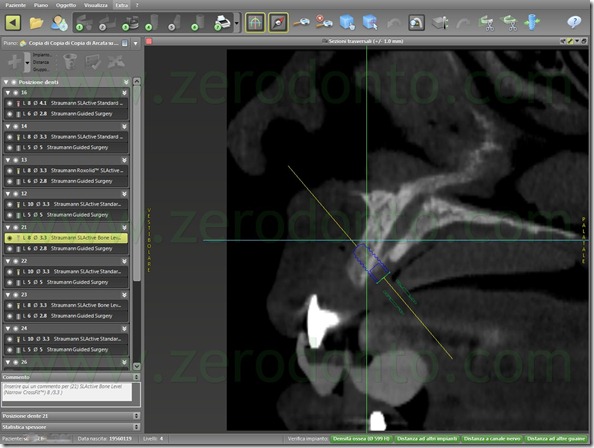This screenshot has height=448, width=594.
Task: Select the magnifier zoom tool
Action: click(x=302, y=23)
